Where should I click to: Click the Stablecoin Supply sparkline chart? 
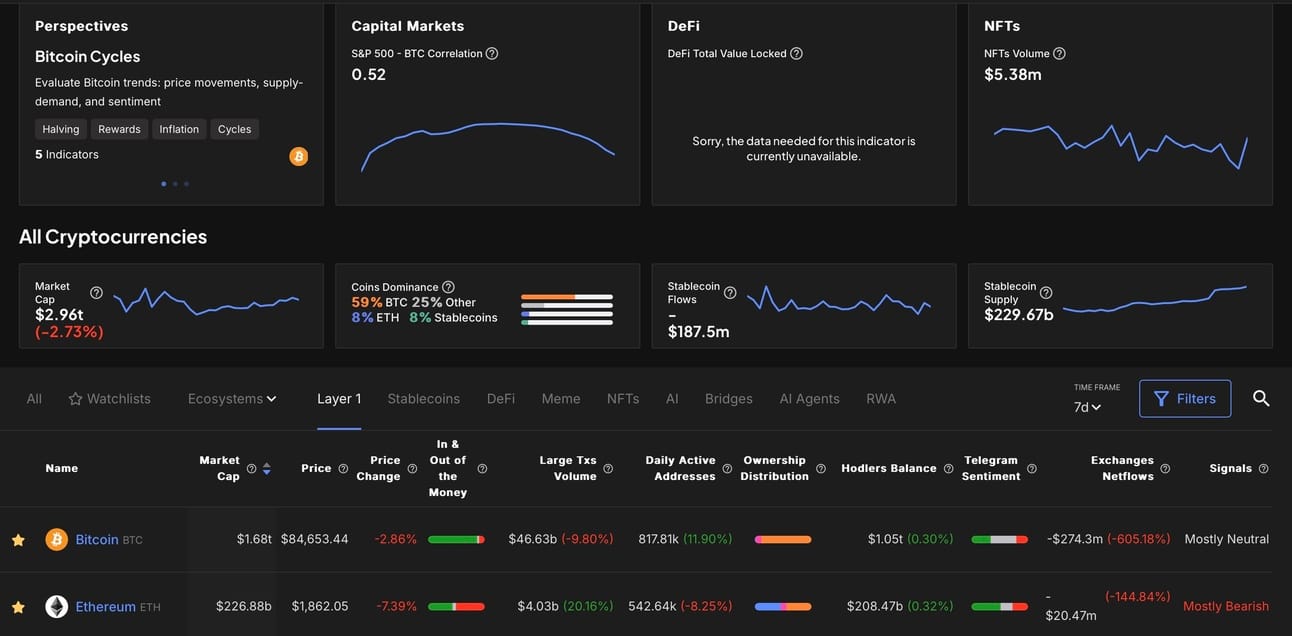click(1155, 299)
